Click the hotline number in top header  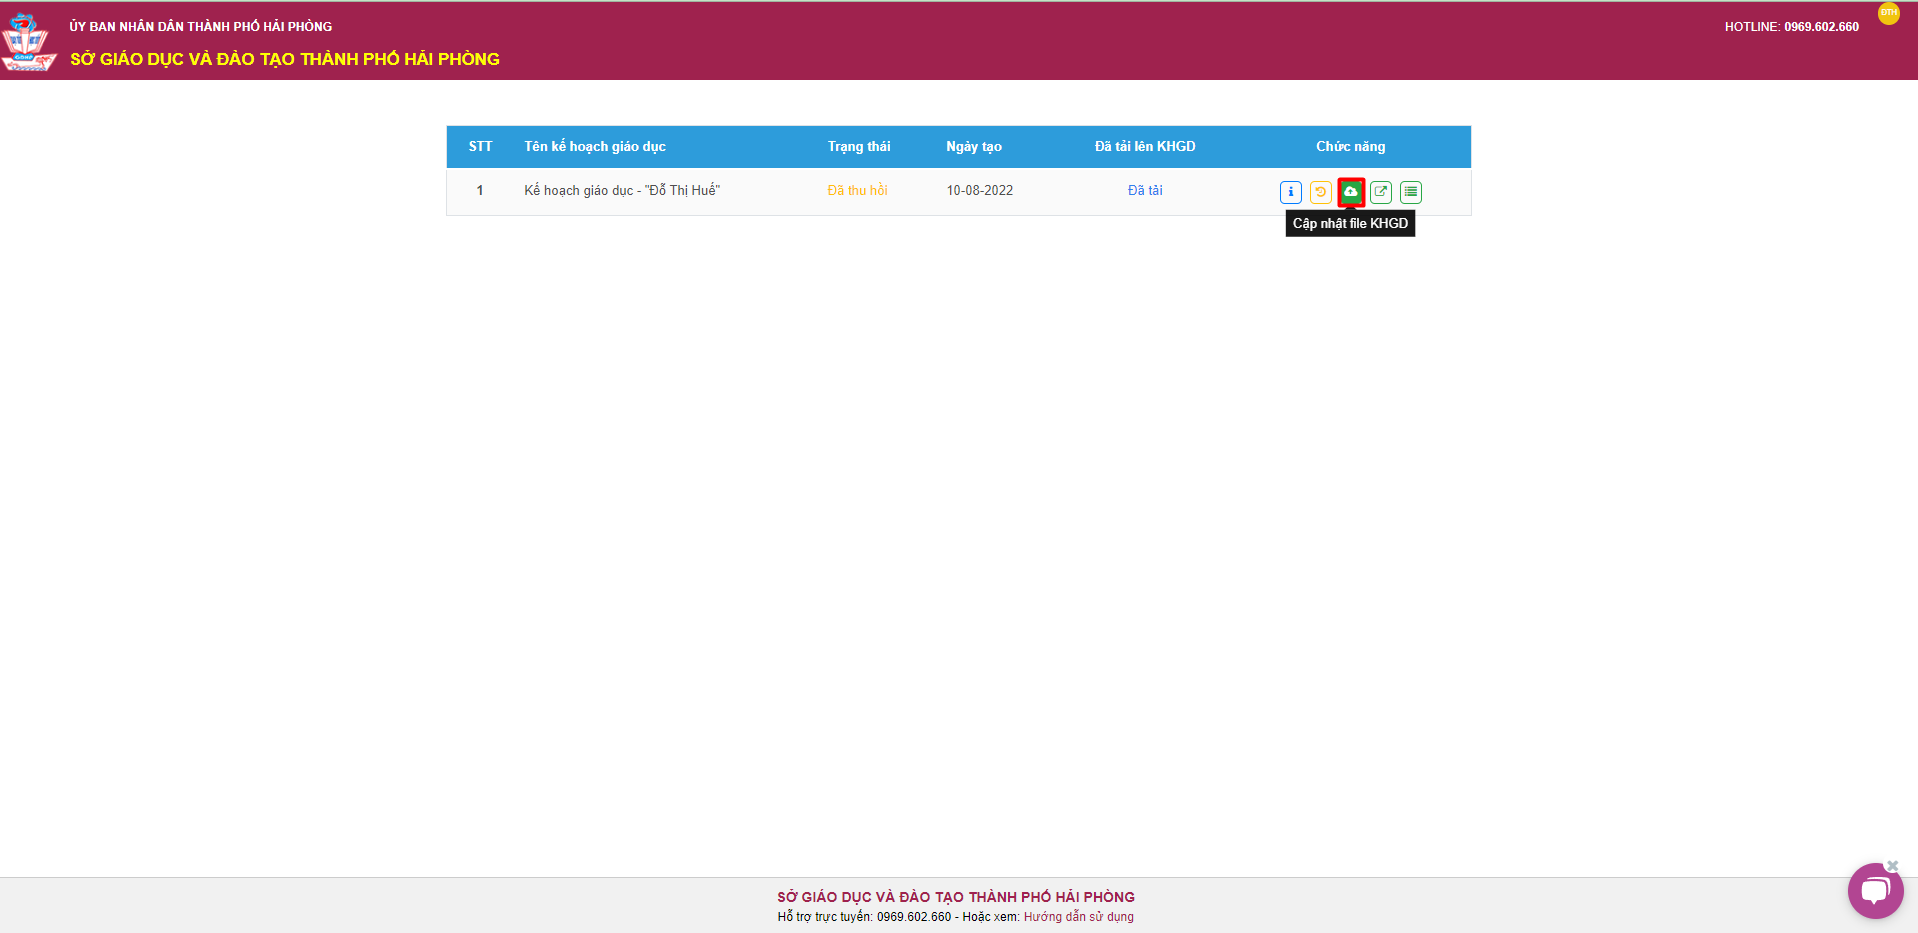coord(1821,27)
